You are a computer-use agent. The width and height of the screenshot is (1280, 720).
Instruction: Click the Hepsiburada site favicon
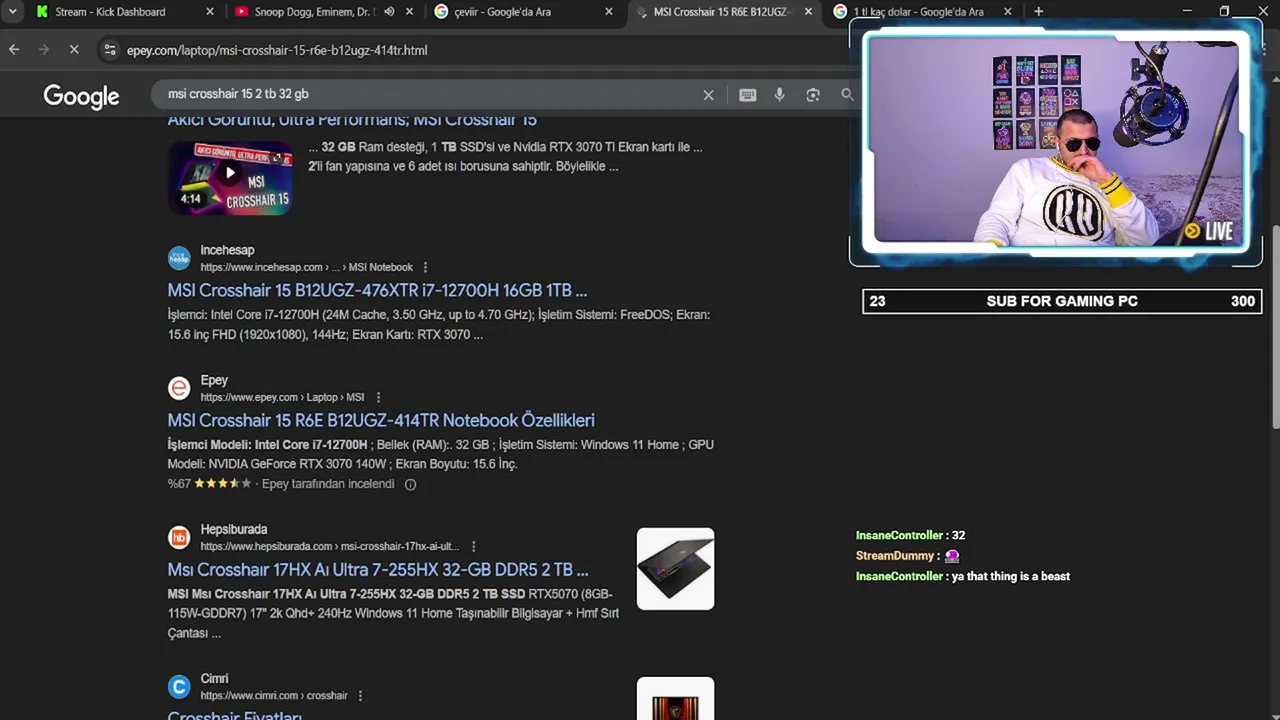click(x=179, y=537)
